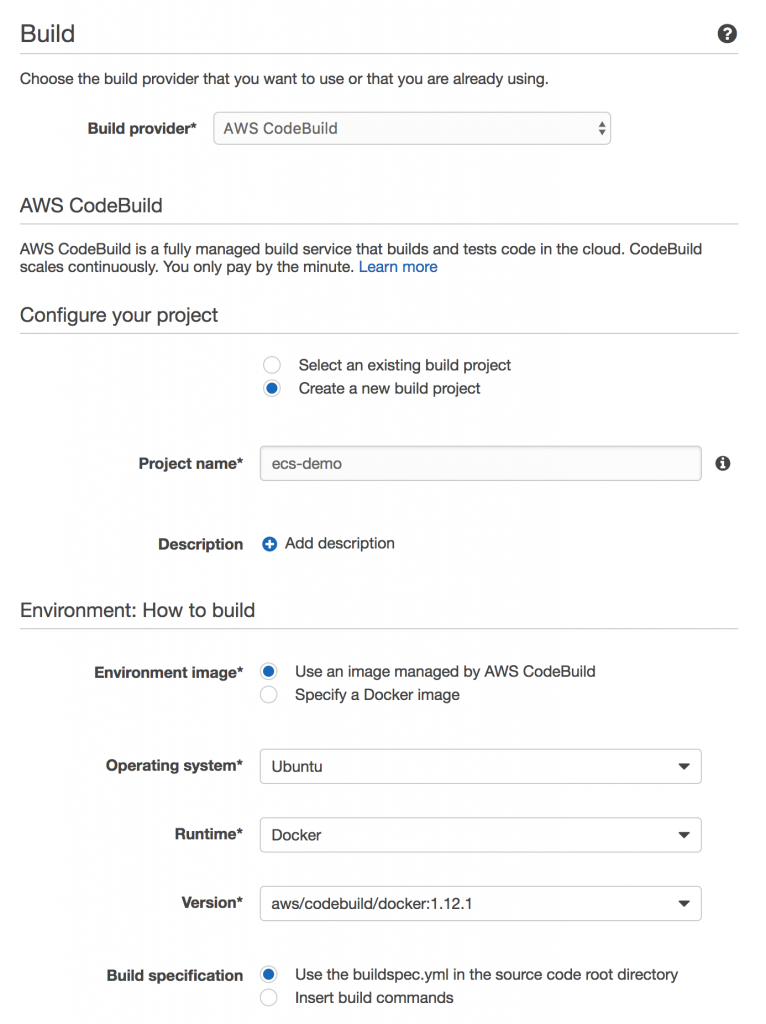
Task: Click the Build provider stepper arrows
Action: 601,129
